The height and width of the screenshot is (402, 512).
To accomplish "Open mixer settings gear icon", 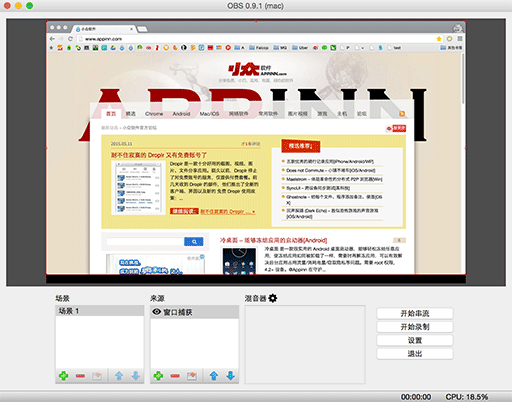I will click(x=273, y=298).
